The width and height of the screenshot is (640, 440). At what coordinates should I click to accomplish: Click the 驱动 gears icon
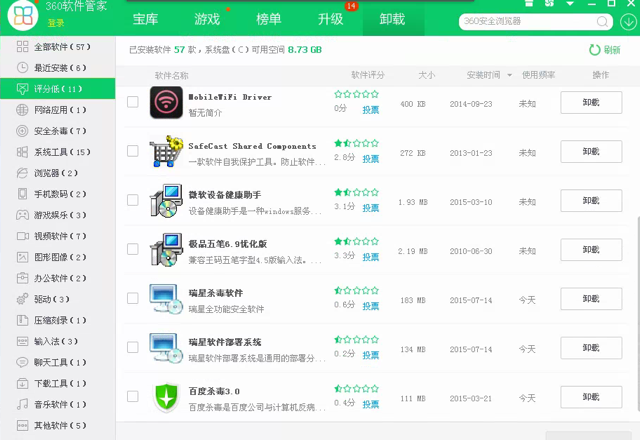22,299
